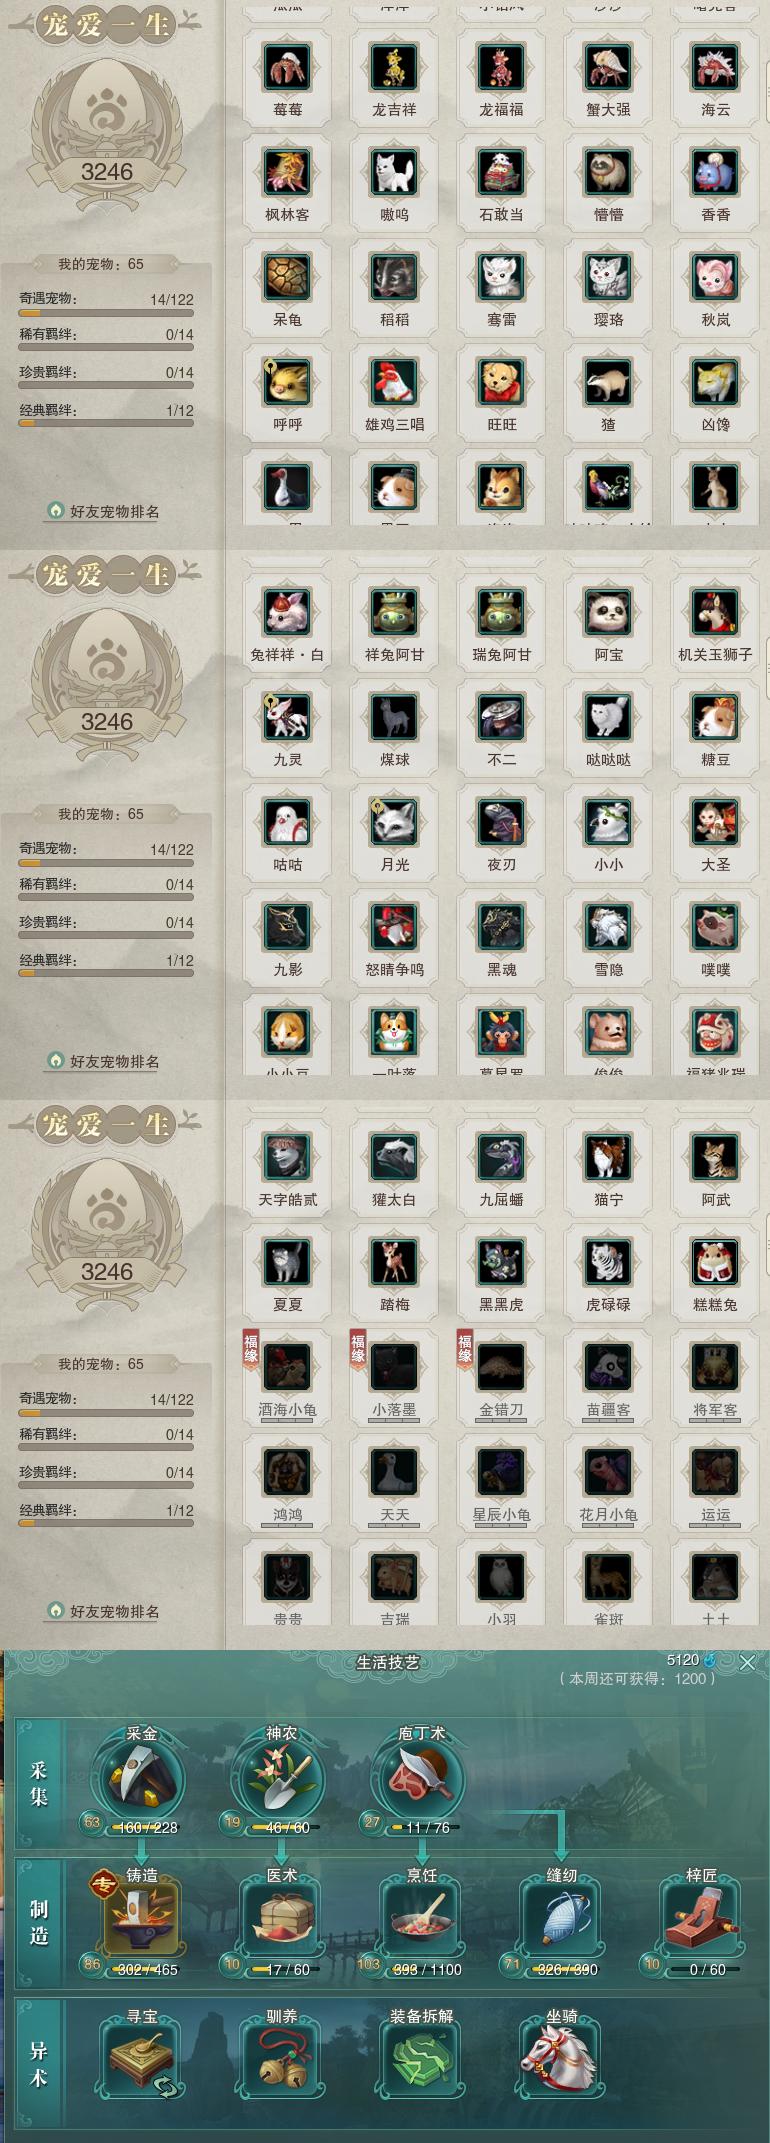Select the 龙吉祥 pet icon
The width and height of the screenshot is (770, 2143).
[x=394, y=67]
